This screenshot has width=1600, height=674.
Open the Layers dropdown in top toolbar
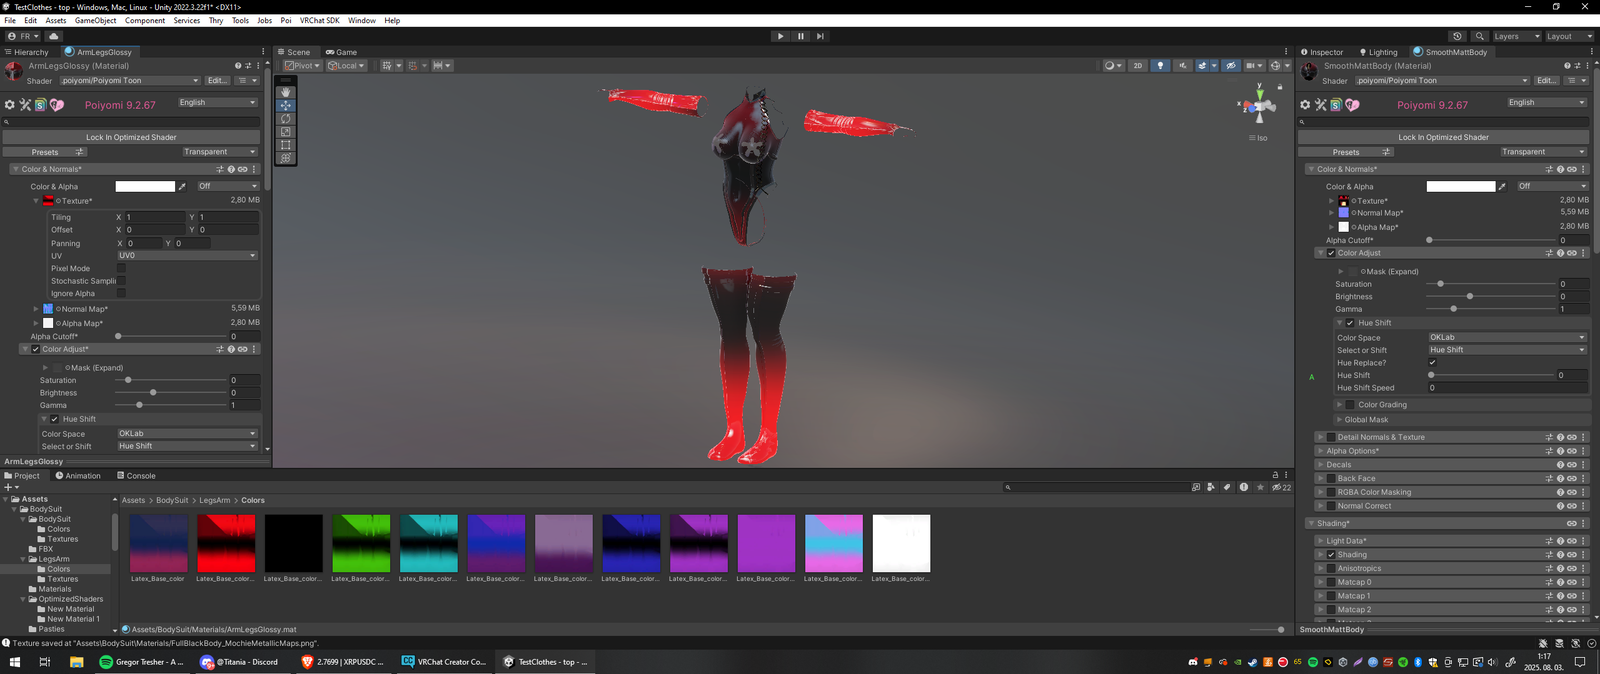click(1517, 36)
